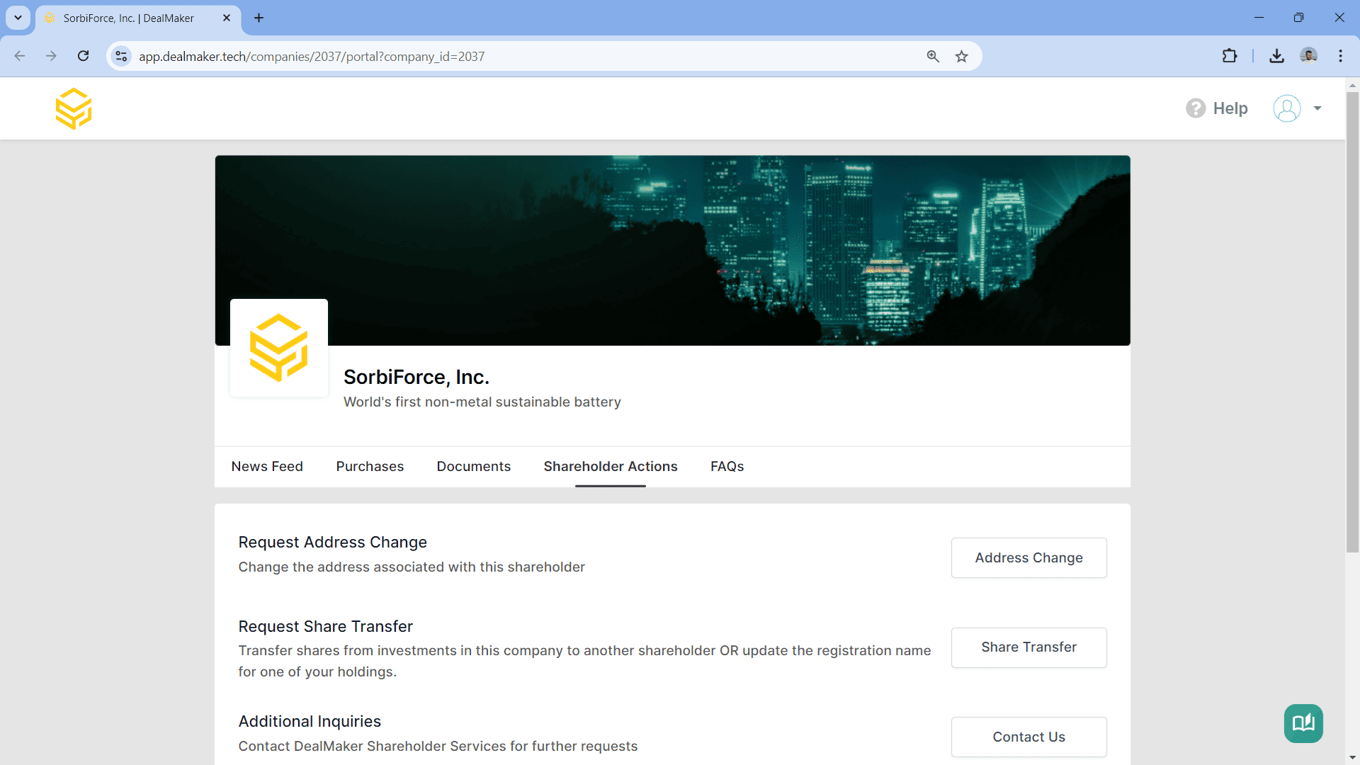Open a new browser tab
This screenshot has height=765, width=1360.
[259, 18]
